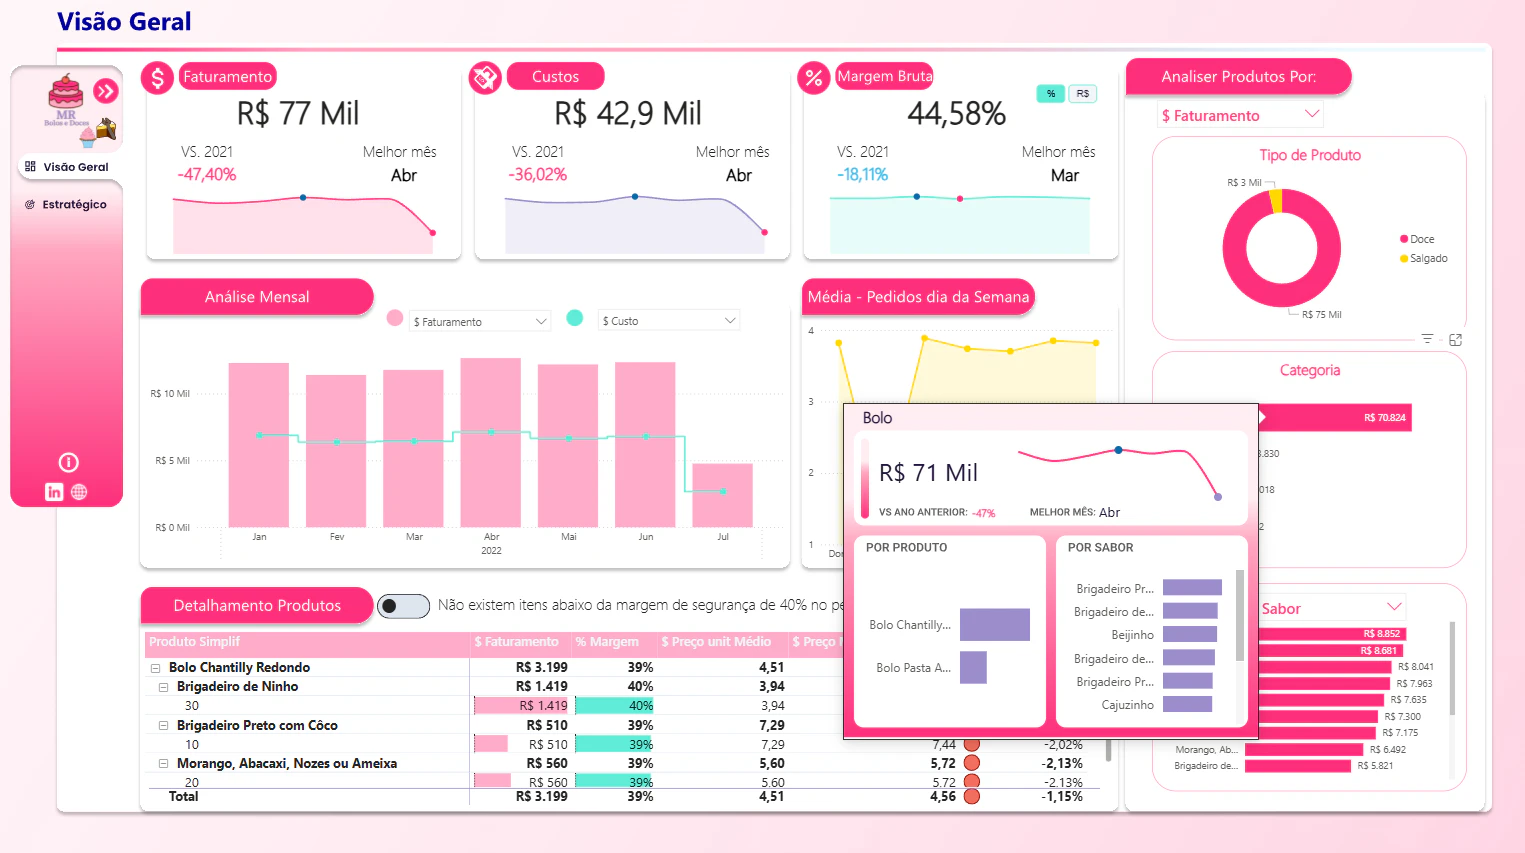Open the $ Custo dropdown in Análise Mensal

(669, 321)
